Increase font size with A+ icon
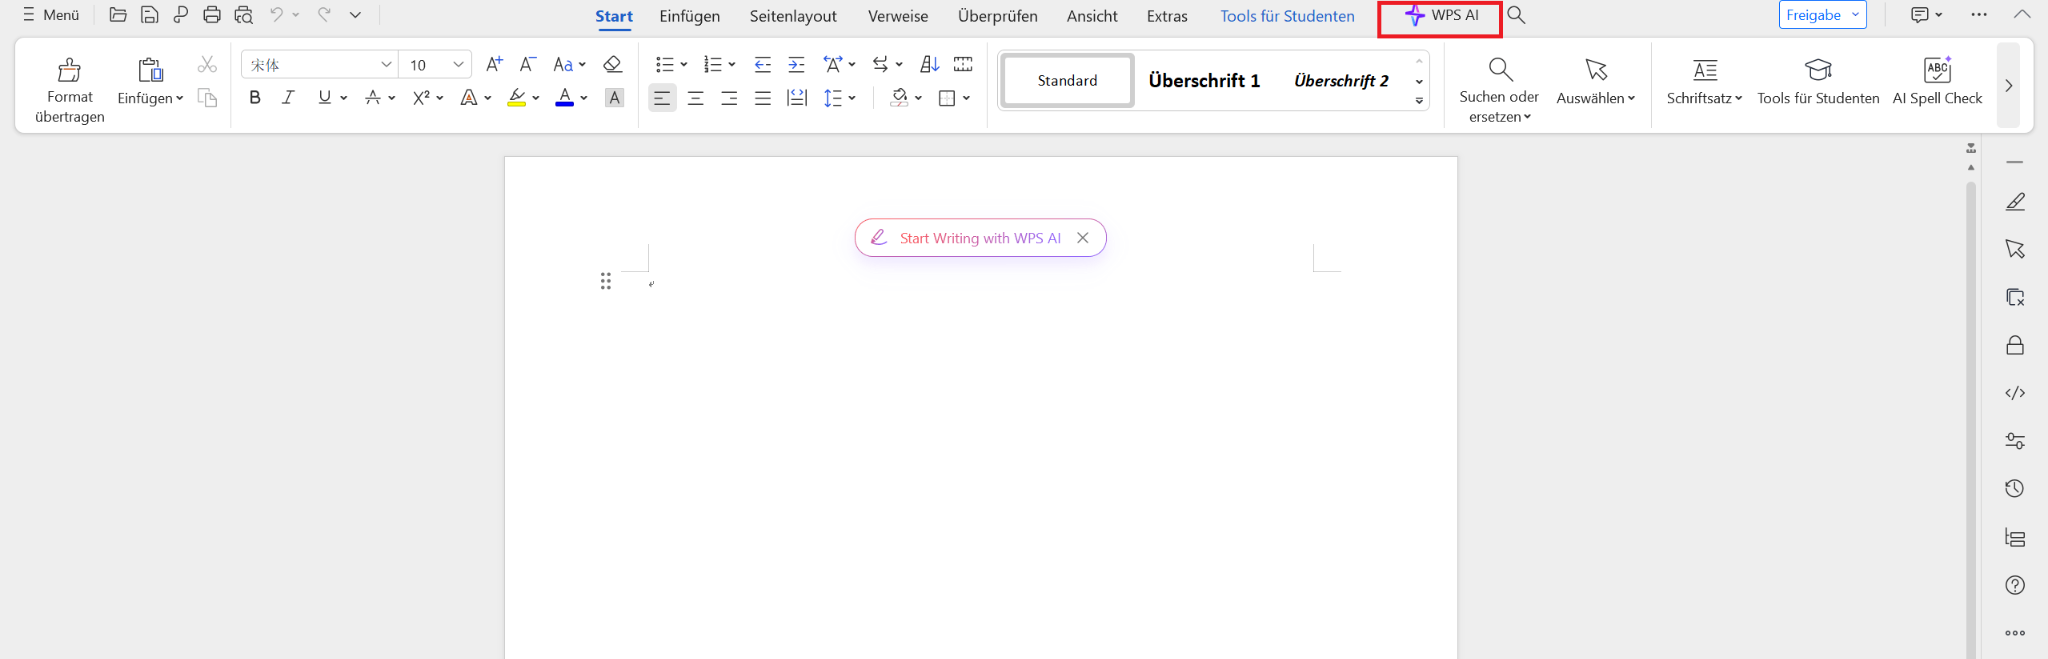The height and width of the screenshot is (659, 2048). [x=494, y=65]
